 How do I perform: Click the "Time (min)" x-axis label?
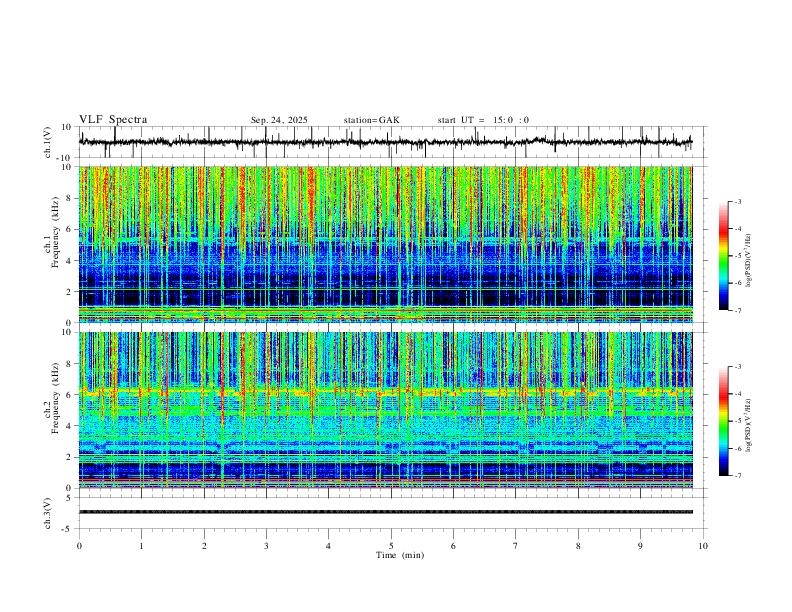click(x=400, y=555)
